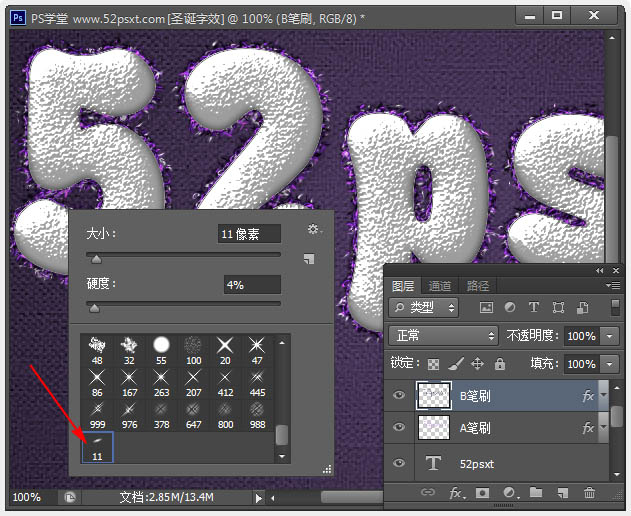Create a new layer via bottom icon
This screenshot has width=631, height=516.
(563, 493)
